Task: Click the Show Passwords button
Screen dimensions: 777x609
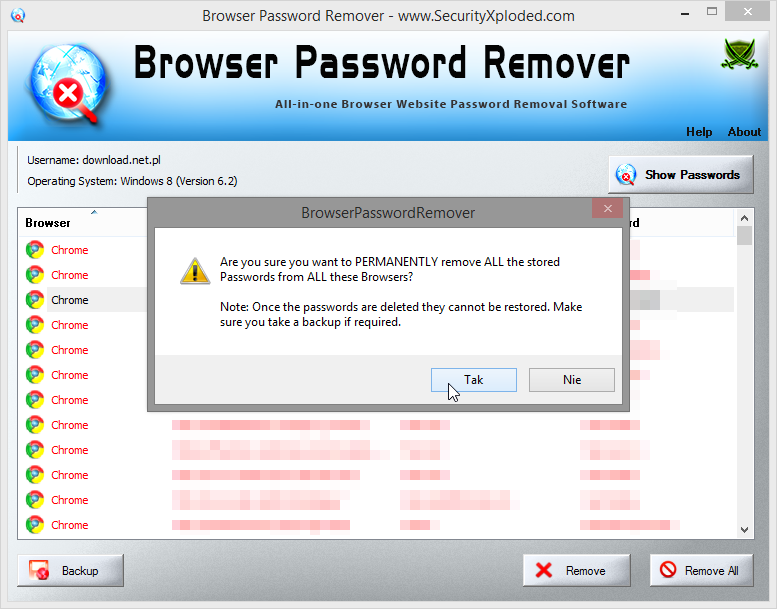Action: [x=680, y=174]
